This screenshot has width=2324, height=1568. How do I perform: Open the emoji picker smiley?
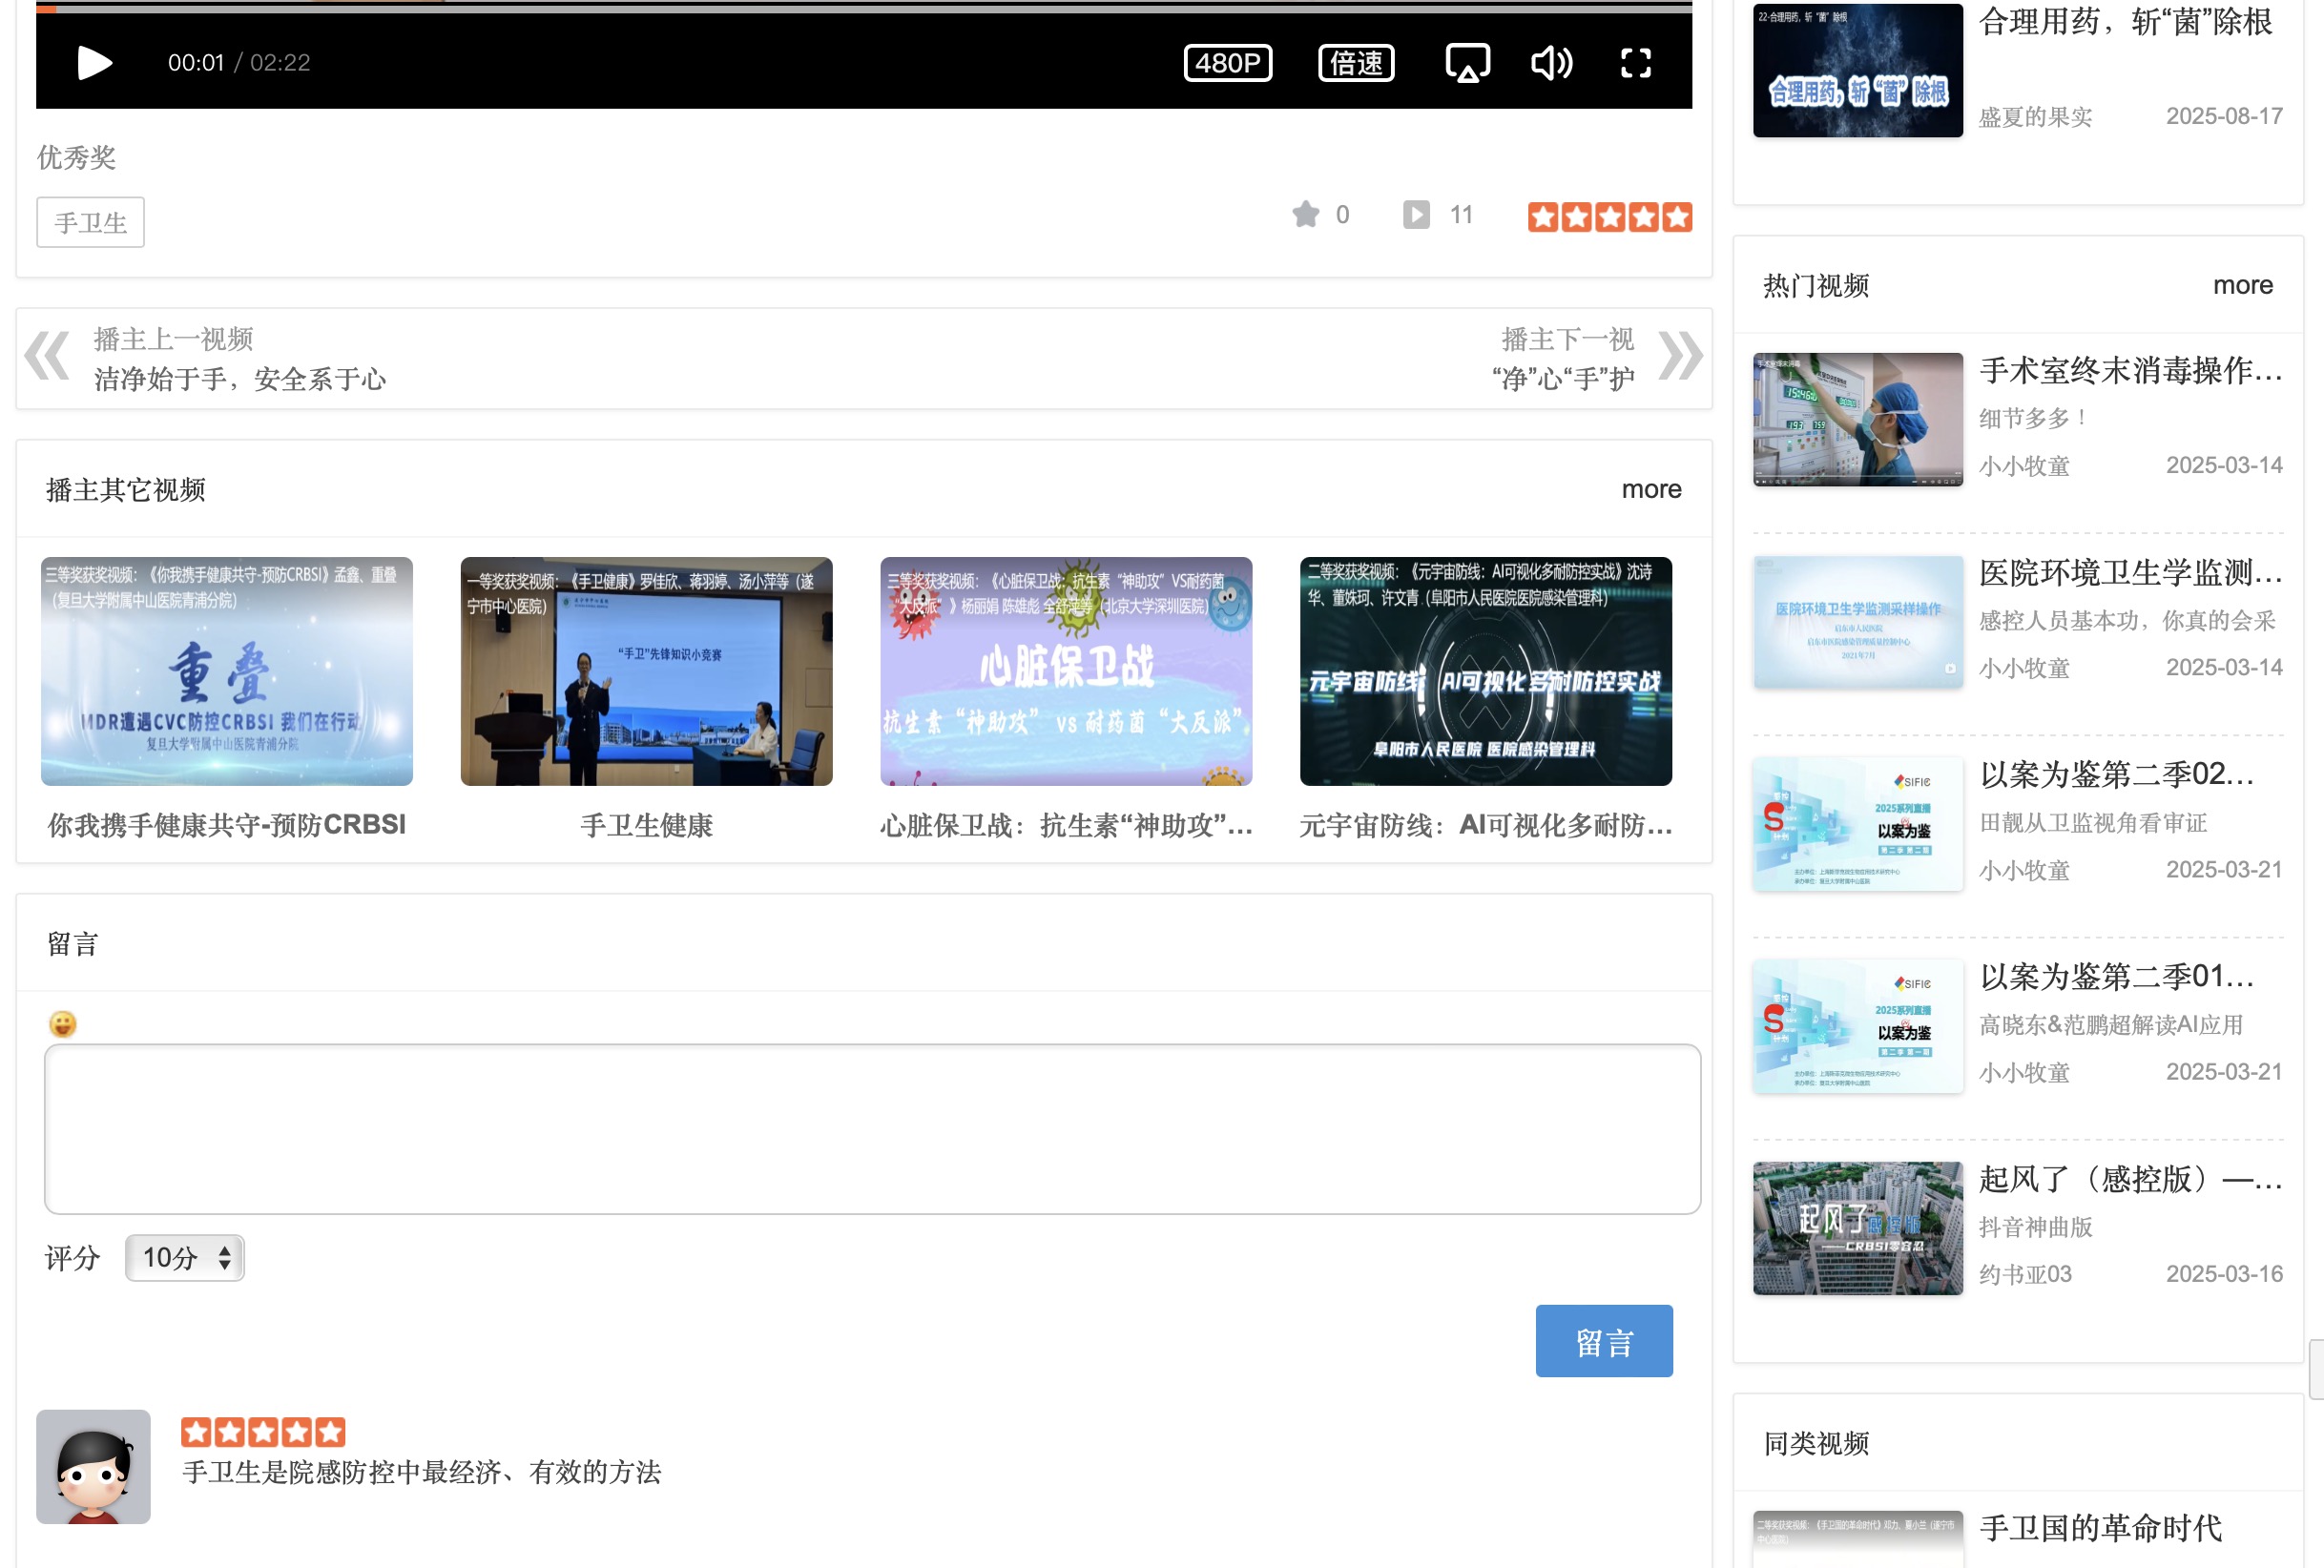[x=63, y=1024]
